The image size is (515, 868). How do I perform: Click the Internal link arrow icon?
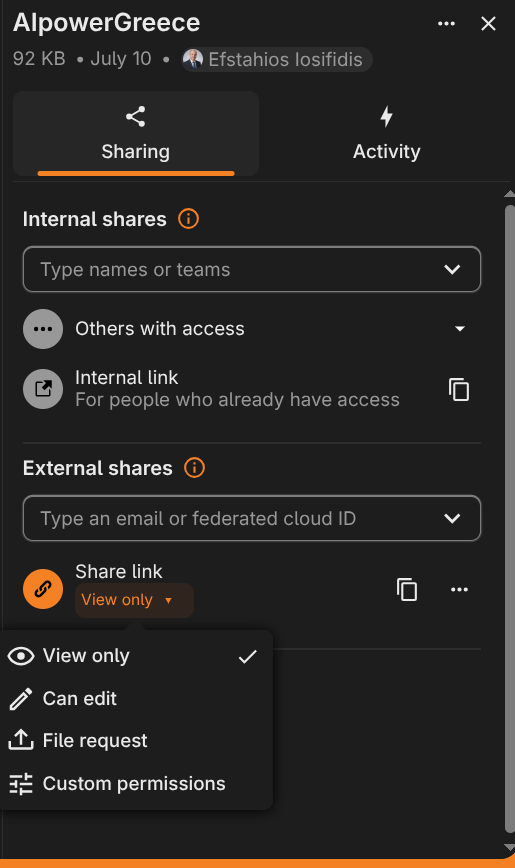[x=43, y=389]
